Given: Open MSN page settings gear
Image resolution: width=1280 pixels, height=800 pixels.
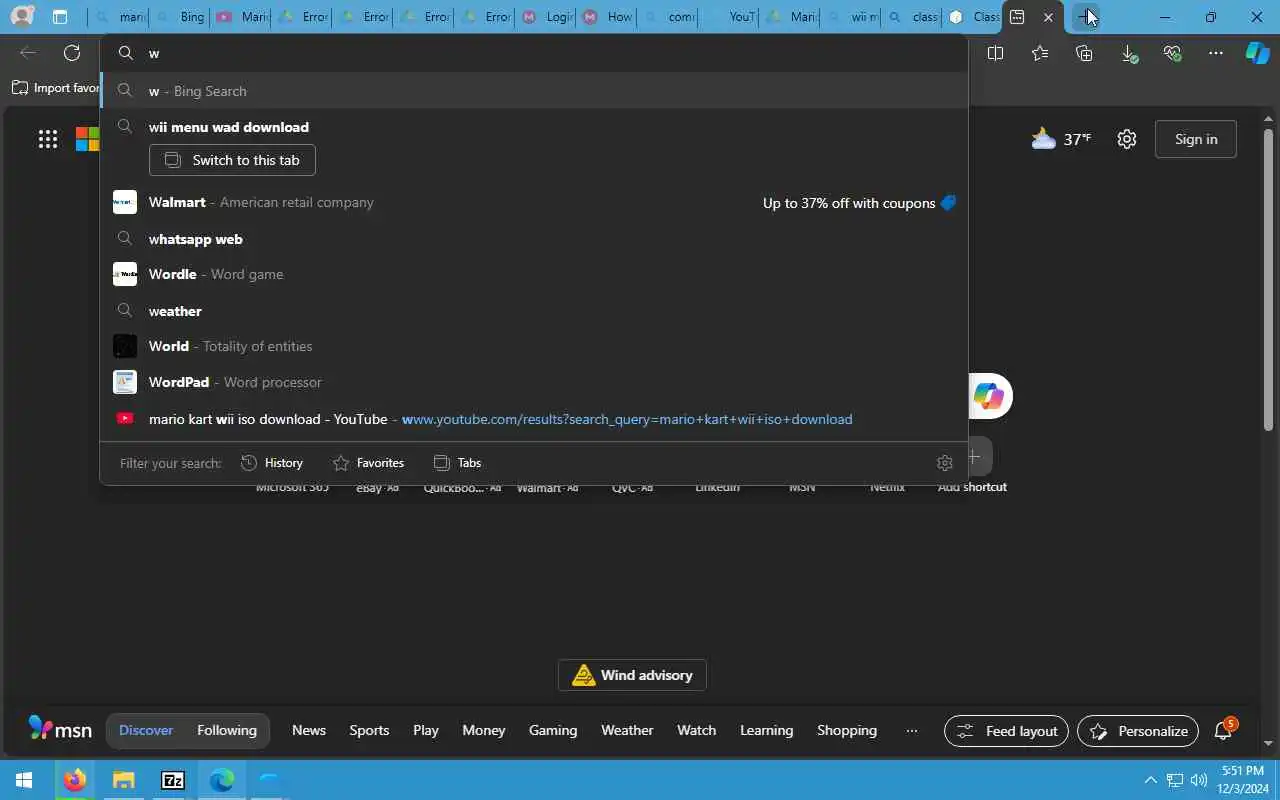Looking at the screenshot, I should click(x=1127, y=139).
